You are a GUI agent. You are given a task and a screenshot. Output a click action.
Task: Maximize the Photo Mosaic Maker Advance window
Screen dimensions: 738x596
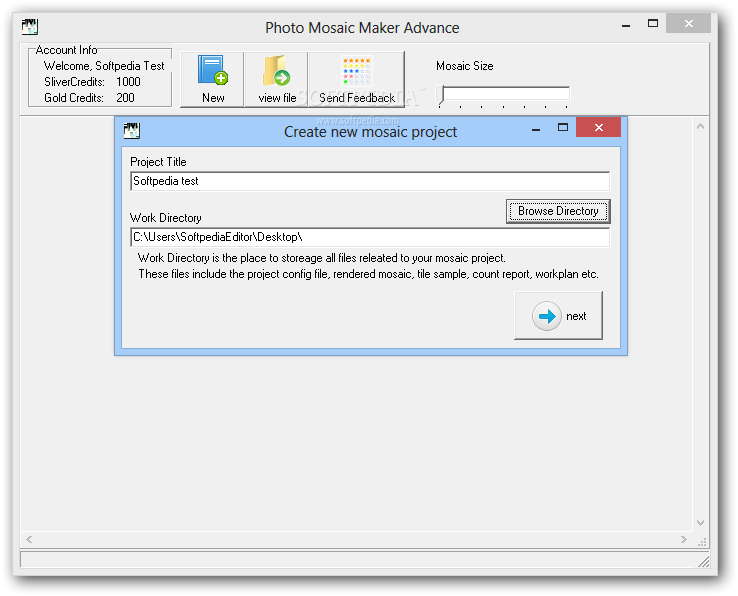pos(653,24)
